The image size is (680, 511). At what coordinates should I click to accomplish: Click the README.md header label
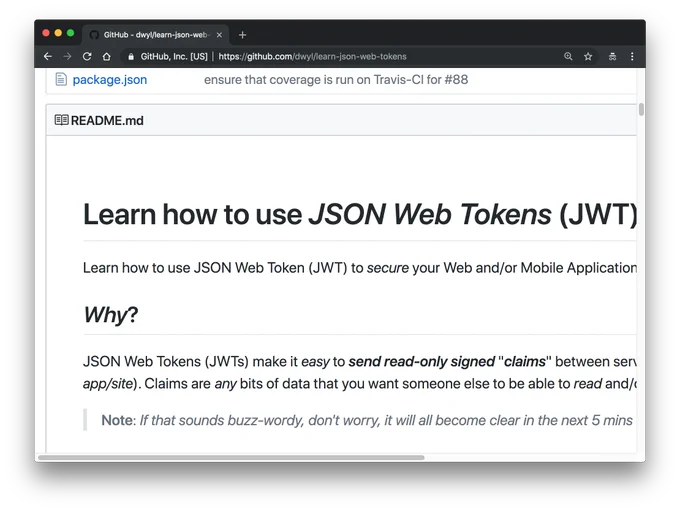tap(107, 121)
